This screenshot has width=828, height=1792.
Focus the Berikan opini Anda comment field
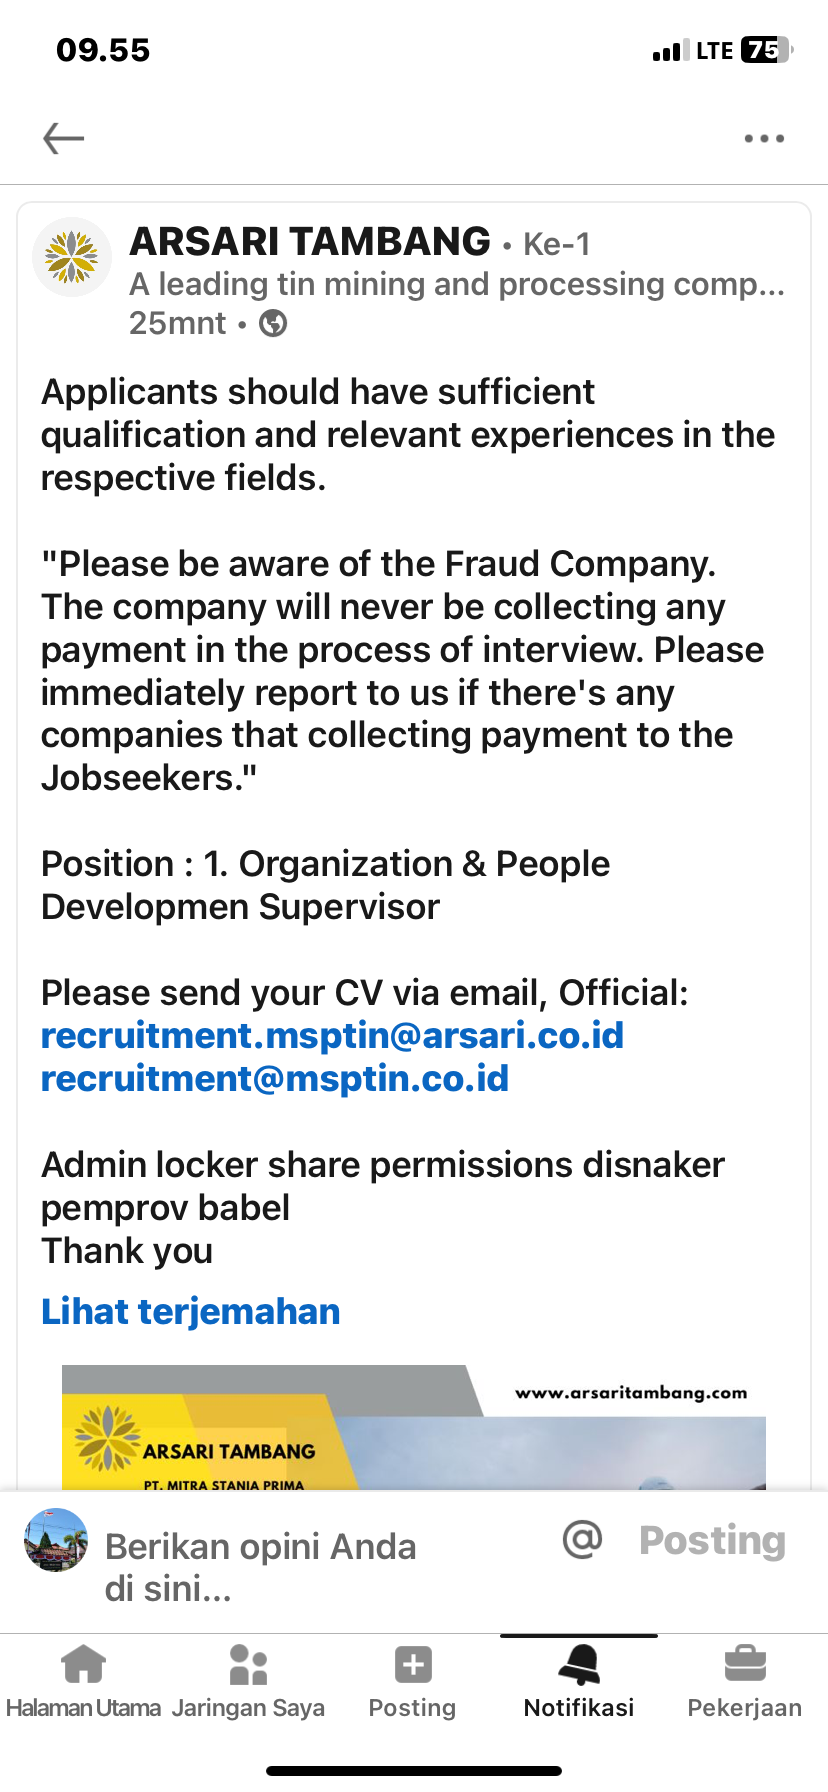click(300, 1566)
